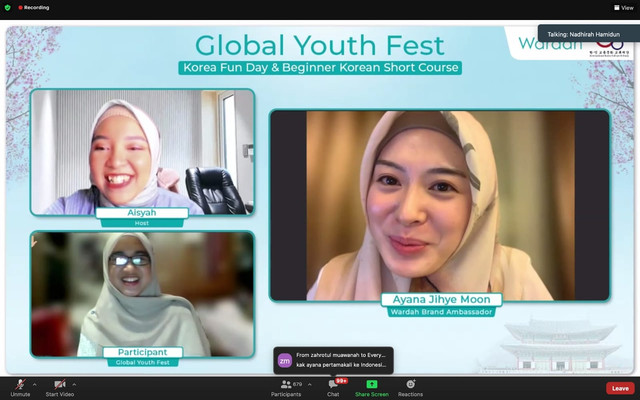Click the Participant video tile
Viewport: 640px width, 400px height.
click(x=142, y=294)
